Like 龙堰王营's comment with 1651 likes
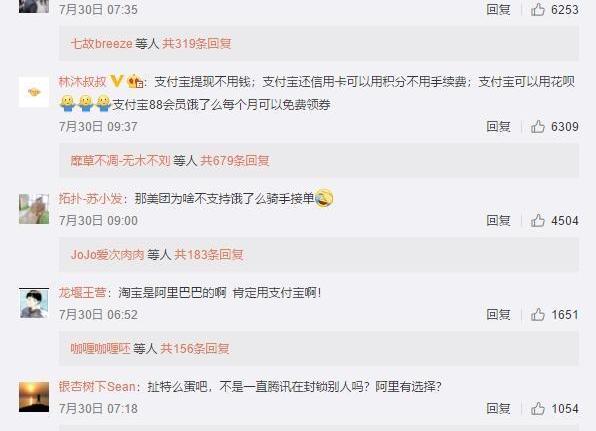This screenshot has height=431, width=596. (x=537, y=314)
